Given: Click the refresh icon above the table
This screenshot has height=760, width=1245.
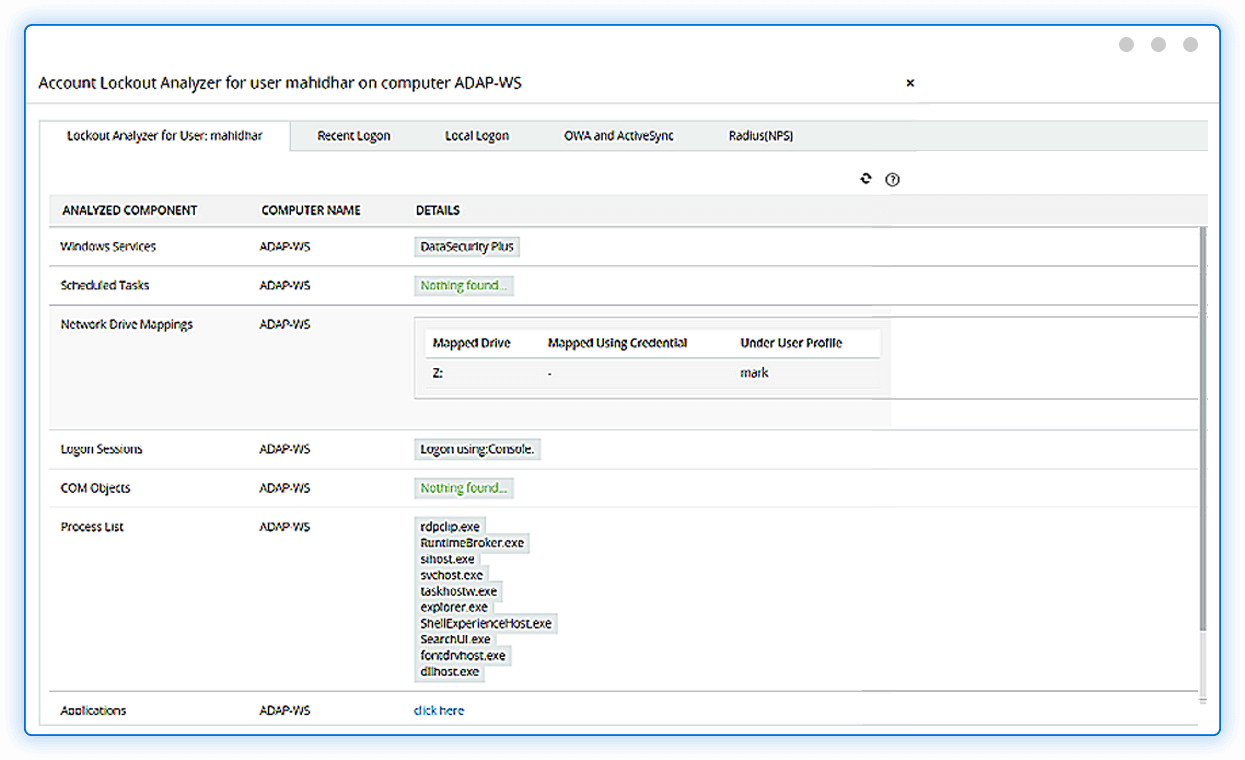Looking at the screenshot, I should pos(866,179).
